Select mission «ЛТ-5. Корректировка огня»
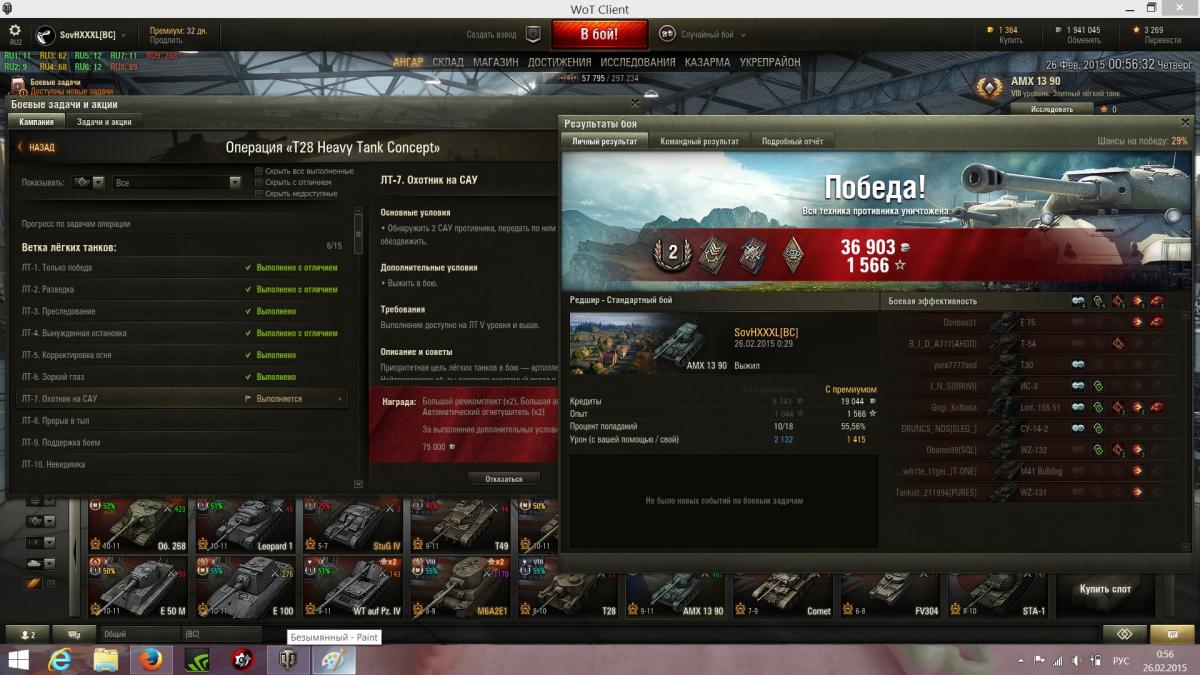The width and height of the screenshot is (1200, 675). pos(182,355)
